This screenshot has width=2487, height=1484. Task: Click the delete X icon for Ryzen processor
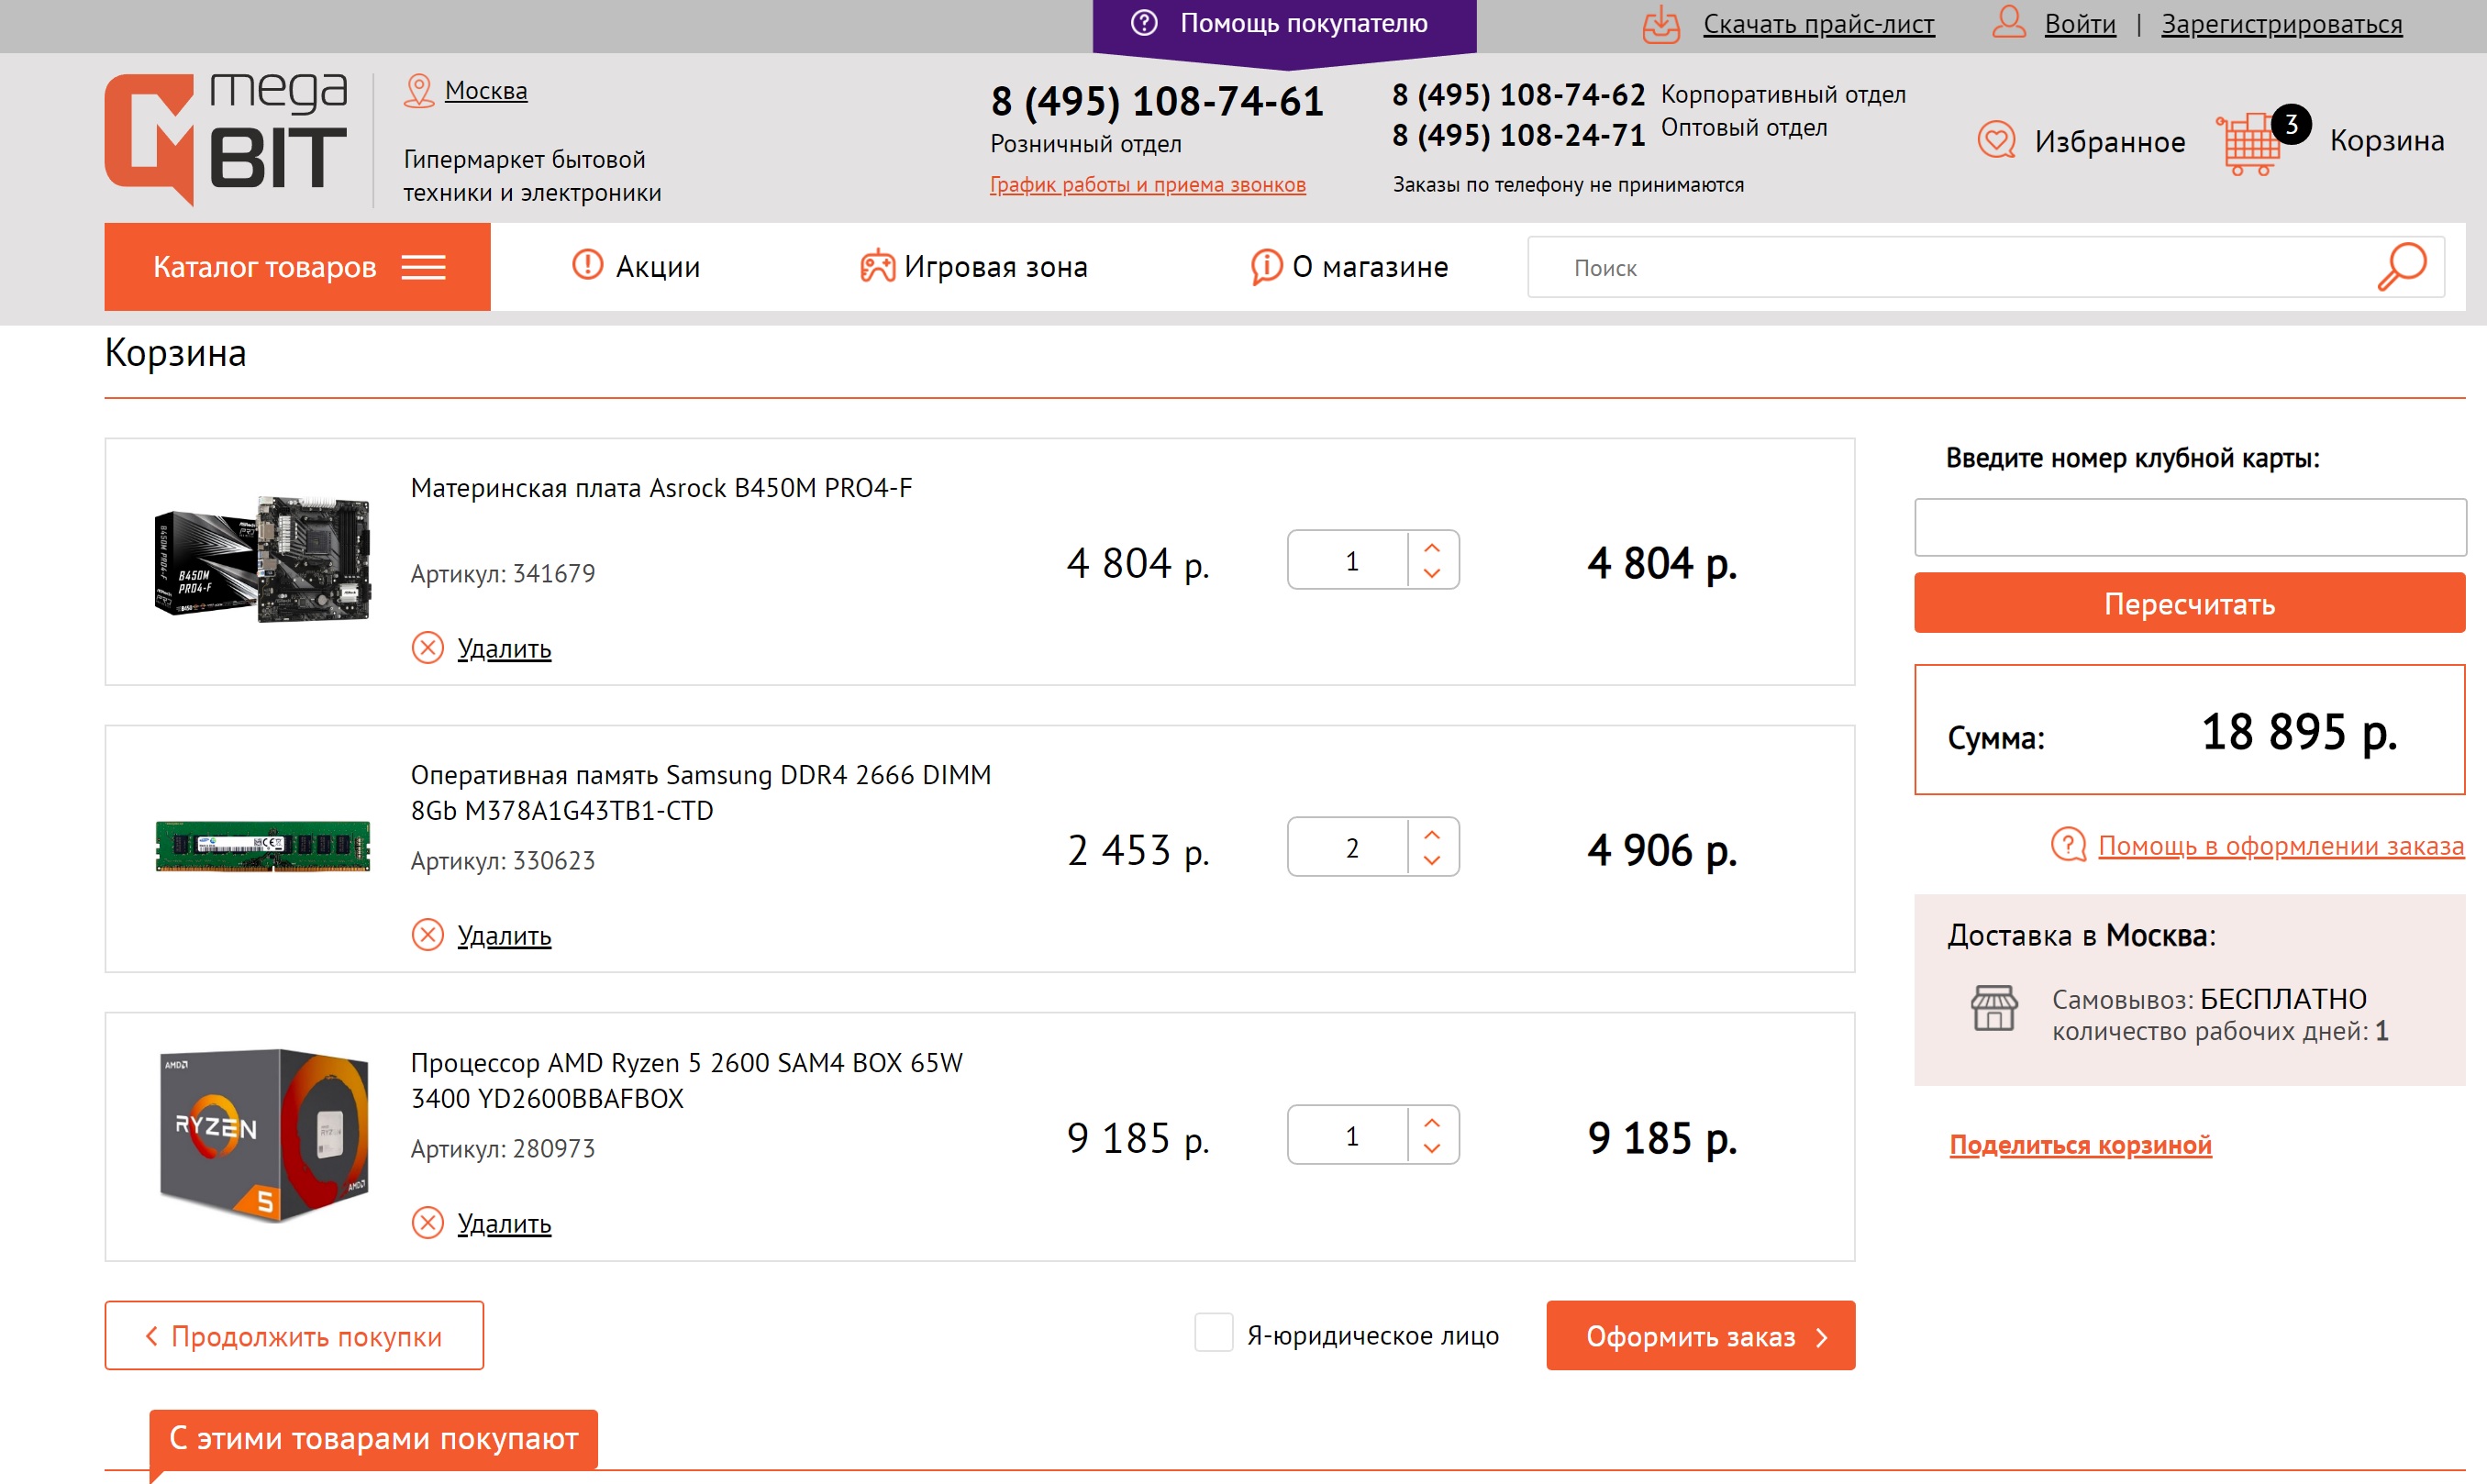pyautogui.click(x=428, y=1223)
